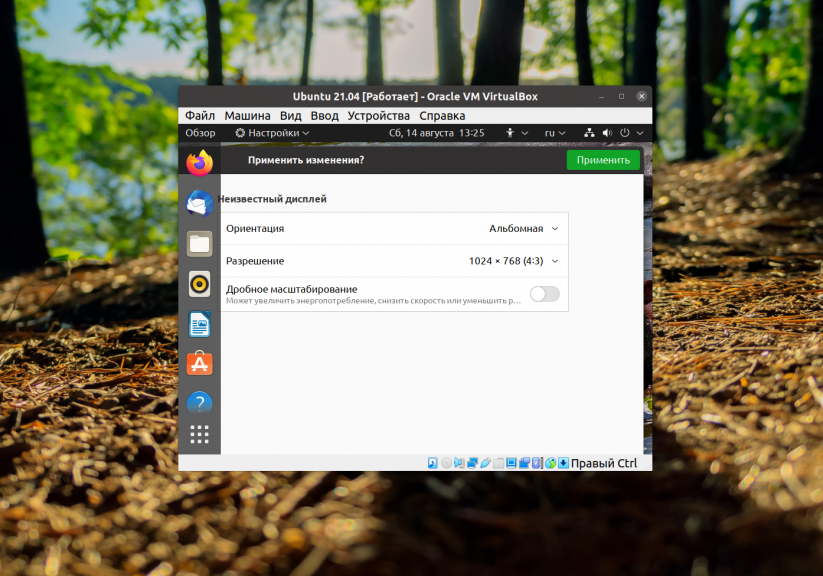Click the green Применить button

tap(603, 160)
